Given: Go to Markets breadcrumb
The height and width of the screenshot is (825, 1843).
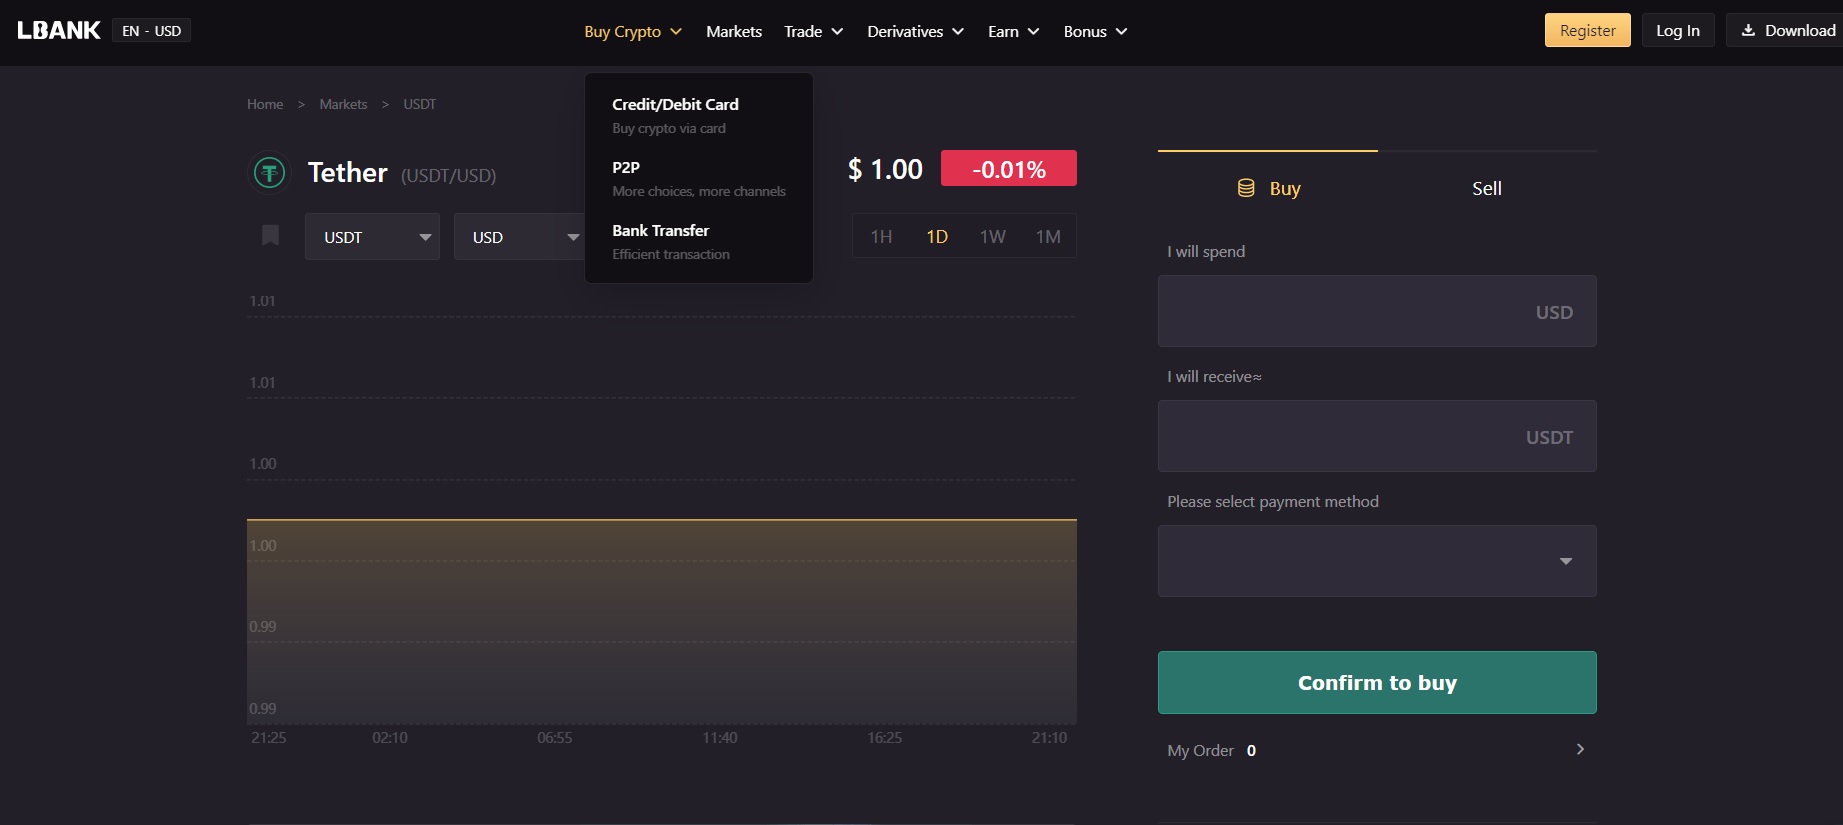Looking at the screenshot, I should (x=343, y=104).
